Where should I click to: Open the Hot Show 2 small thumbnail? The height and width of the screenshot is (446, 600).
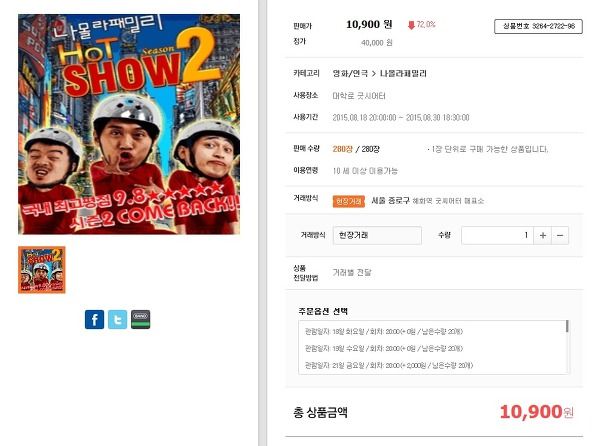point(42,270)
